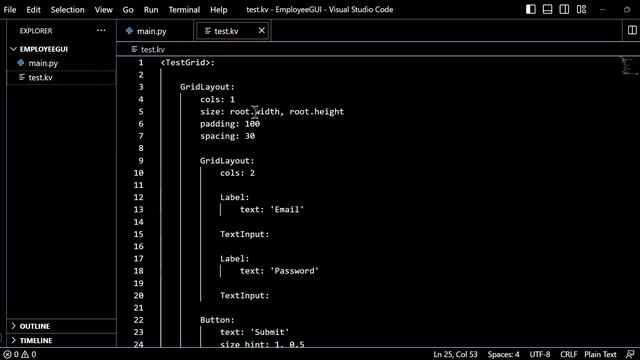Screen dimensions: 640x360
Task: Open the Selection menu
Action: coord(67,9)
